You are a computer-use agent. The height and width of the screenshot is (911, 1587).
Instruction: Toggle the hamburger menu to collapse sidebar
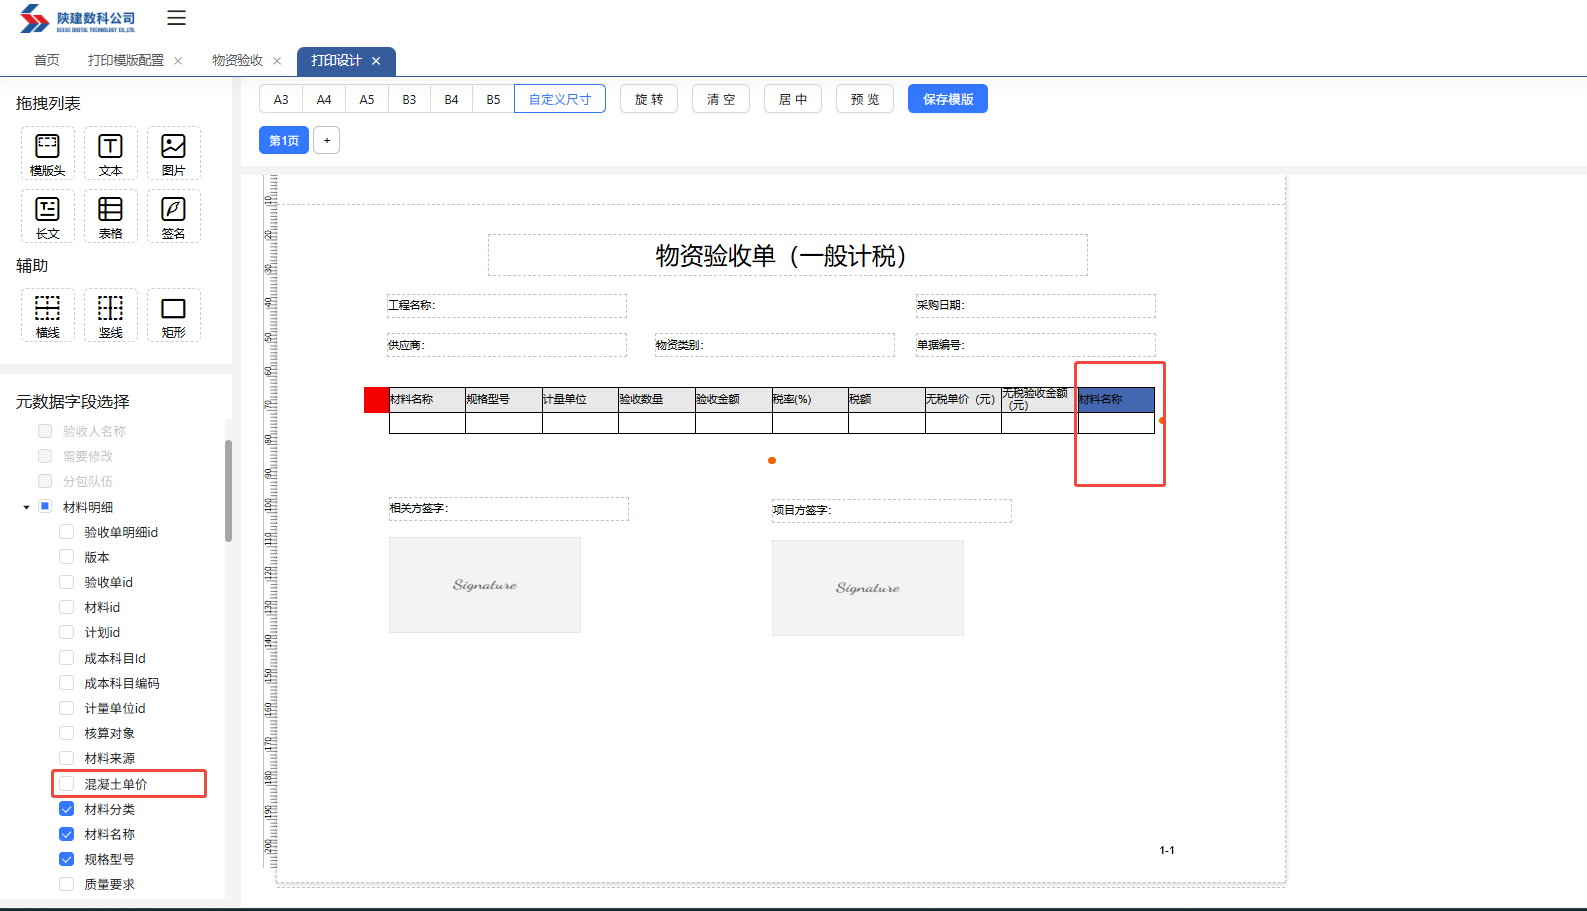[177, 18]
